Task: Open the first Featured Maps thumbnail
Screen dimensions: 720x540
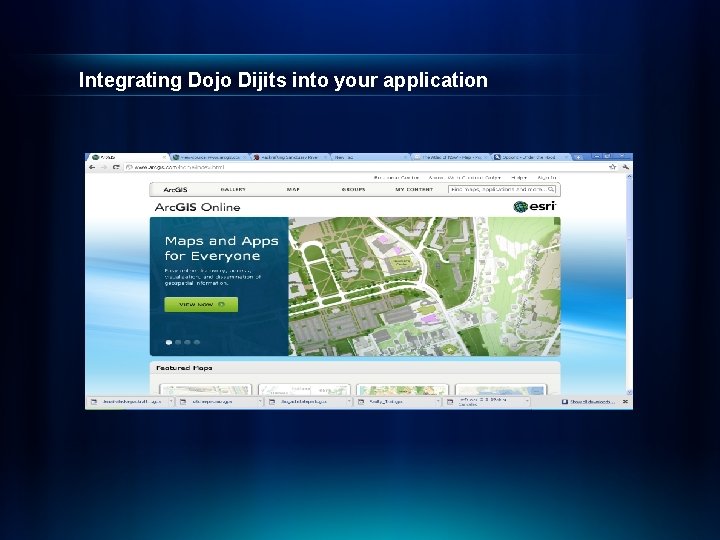Action: tap(205, 390)
